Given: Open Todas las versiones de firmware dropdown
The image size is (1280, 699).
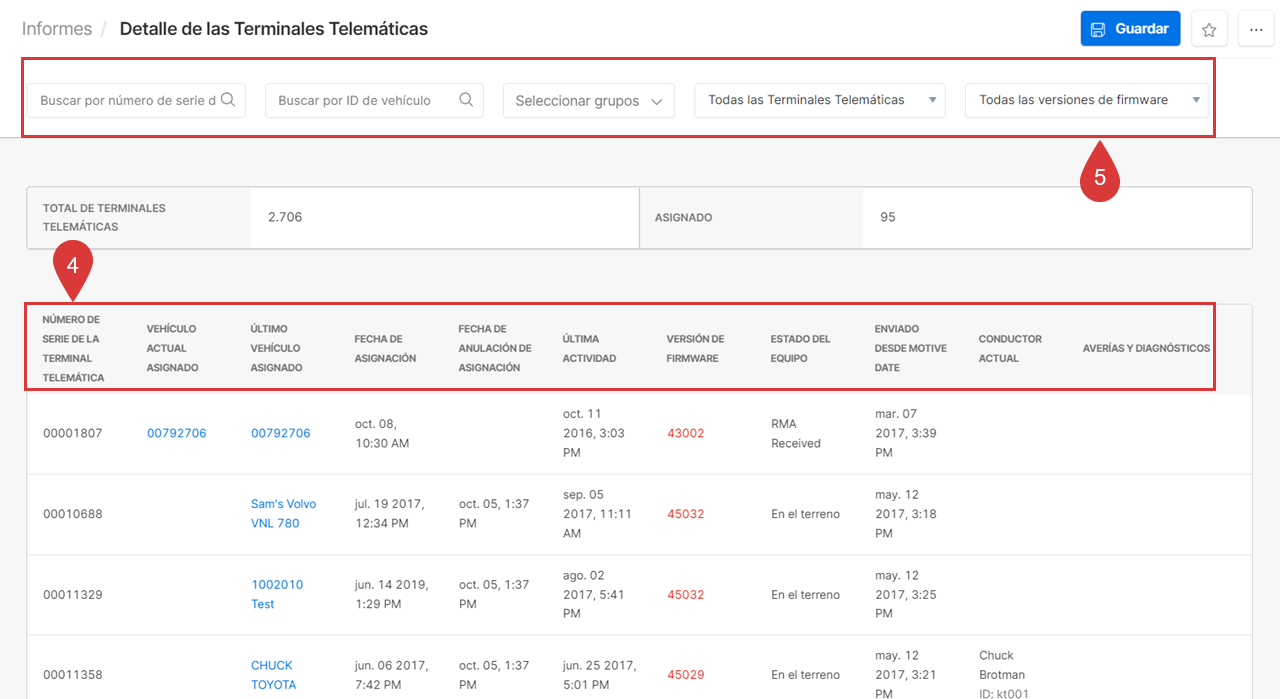Looking at the screenshot, I should pos(1087,100).
